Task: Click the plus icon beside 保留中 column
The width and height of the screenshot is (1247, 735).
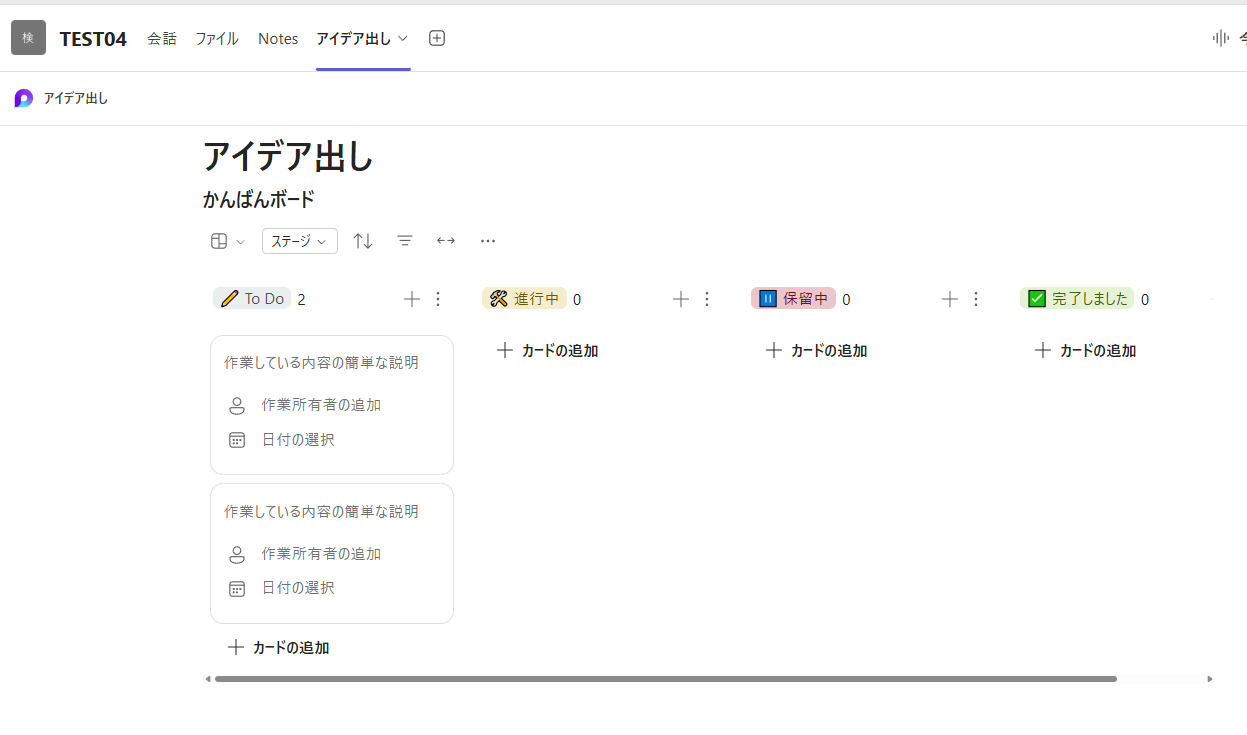Action: [950, 299]
